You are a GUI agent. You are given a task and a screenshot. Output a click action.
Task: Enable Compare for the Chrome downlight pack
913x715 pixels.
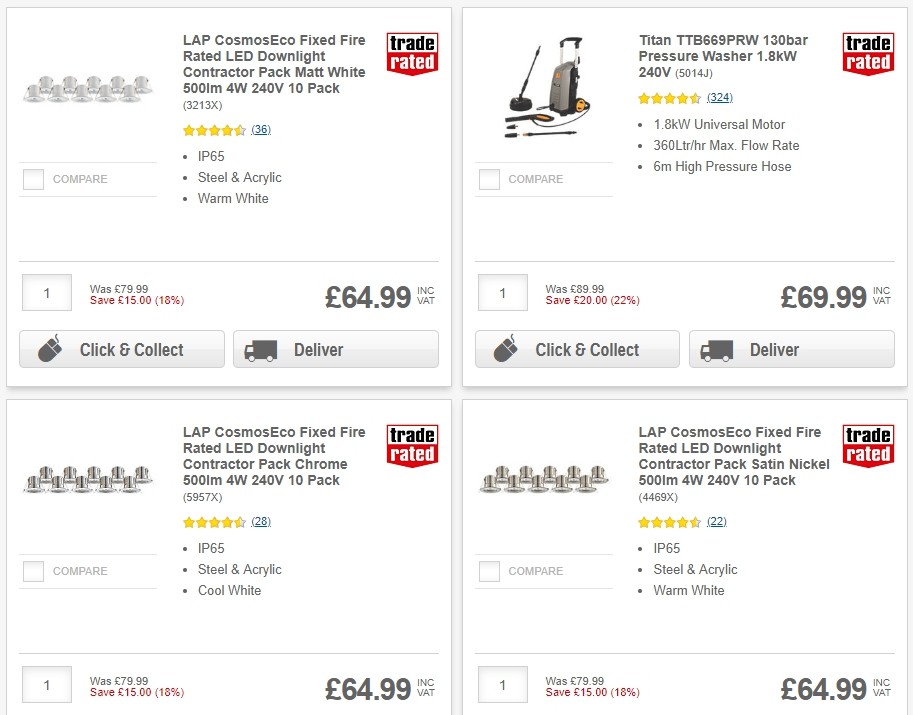click(33, 571)
